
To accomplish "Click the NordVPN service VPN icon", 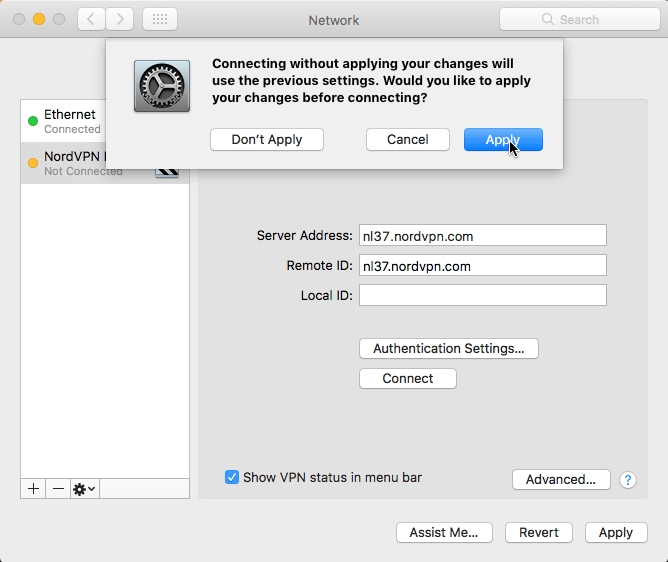I will 167,170.
